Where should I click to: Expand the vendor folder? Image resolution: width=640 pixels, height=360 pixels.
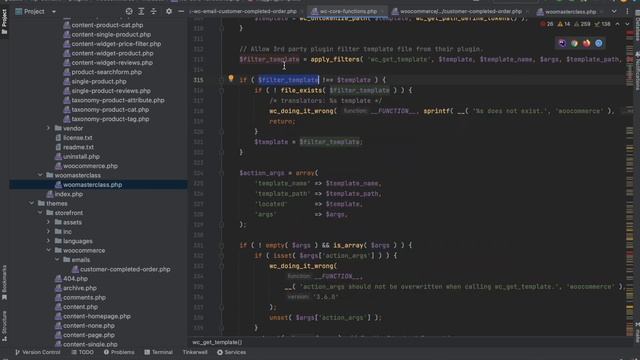click(x=48, y=128)
